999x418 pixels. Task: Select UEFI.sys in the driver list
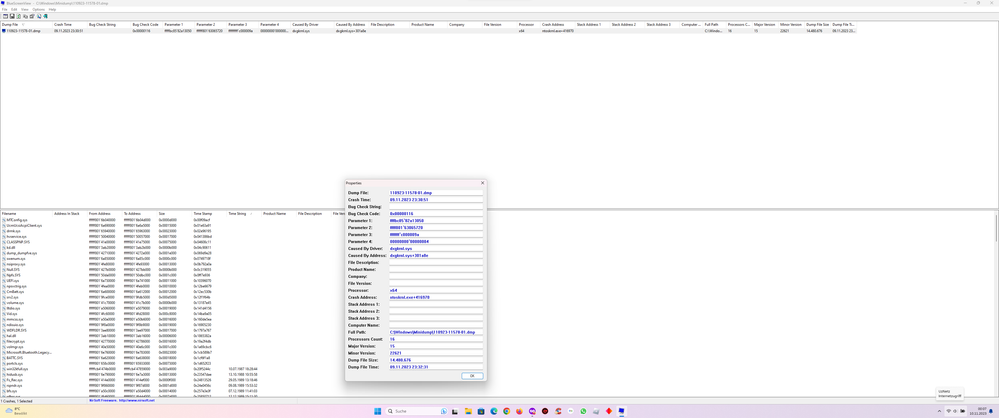pyautogui.click(x=13, y=280)
